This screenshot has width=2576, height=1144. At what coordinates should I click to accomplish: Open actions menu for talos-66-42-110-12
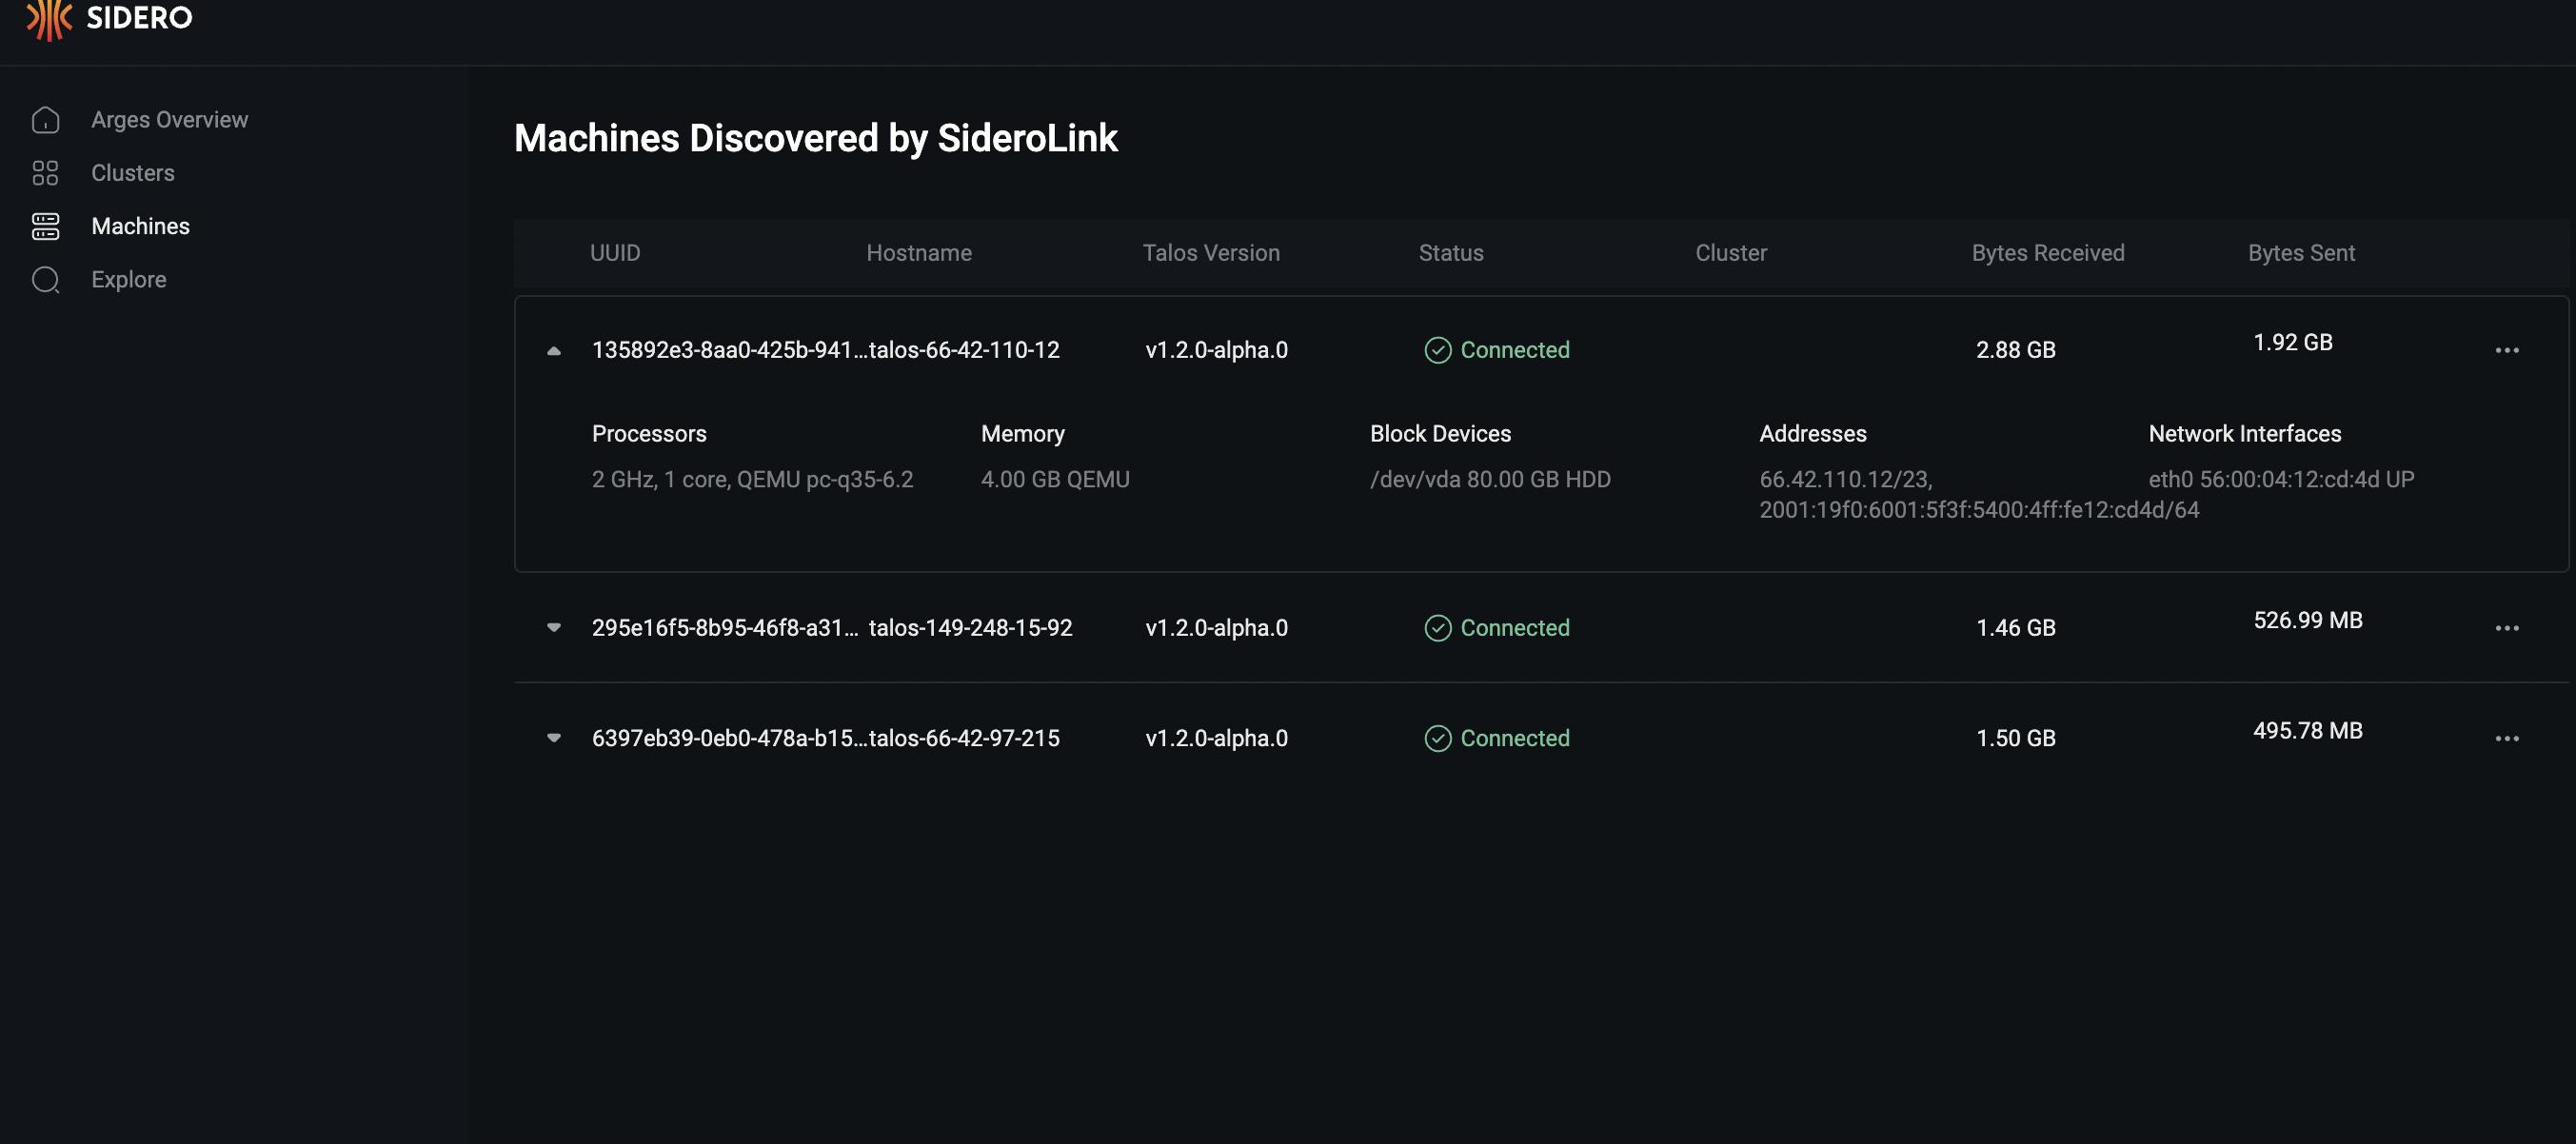click(x=2506, y=350)
